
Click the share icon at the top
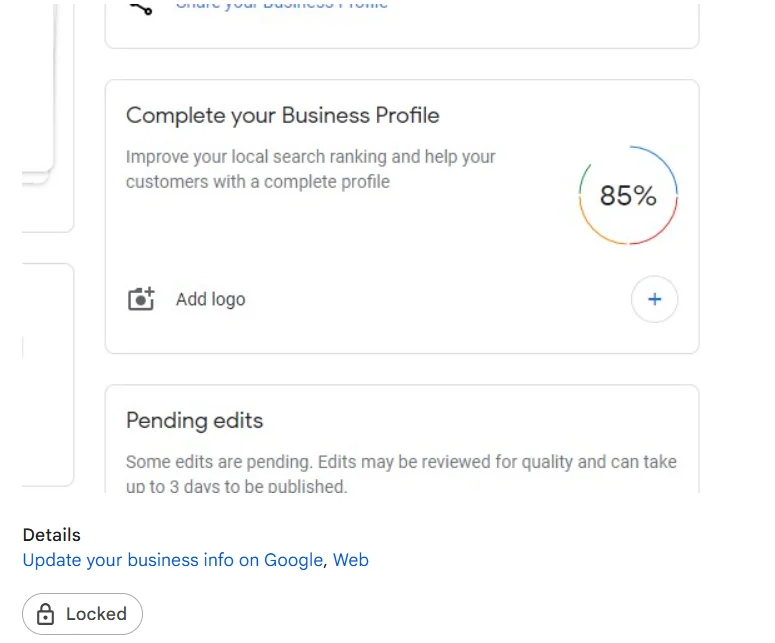(x=141, y=6)
